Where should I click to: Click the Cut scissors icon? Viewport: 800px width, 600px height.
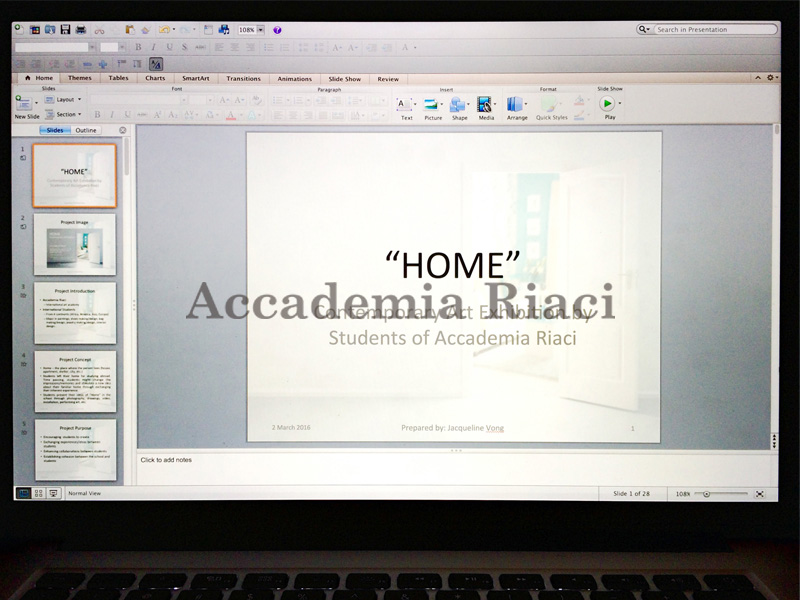(99, 30)
